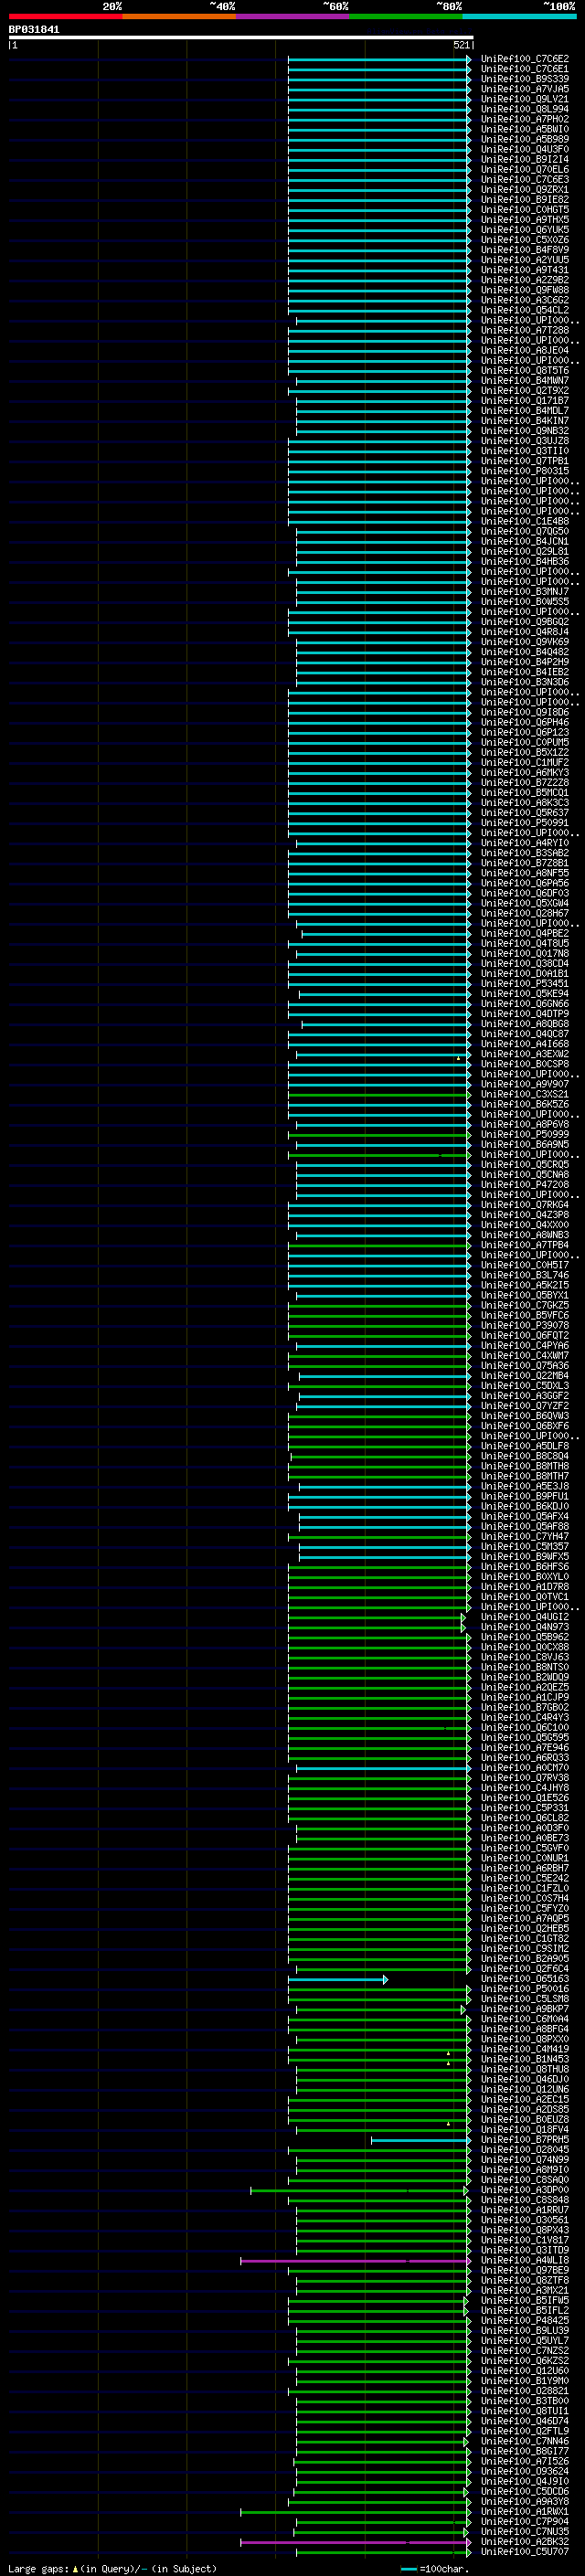Click the magenta alignment bar for UniRef100_A2BK32
The width and height of the screenshot is (585, 2576).
pos(356,2542)
